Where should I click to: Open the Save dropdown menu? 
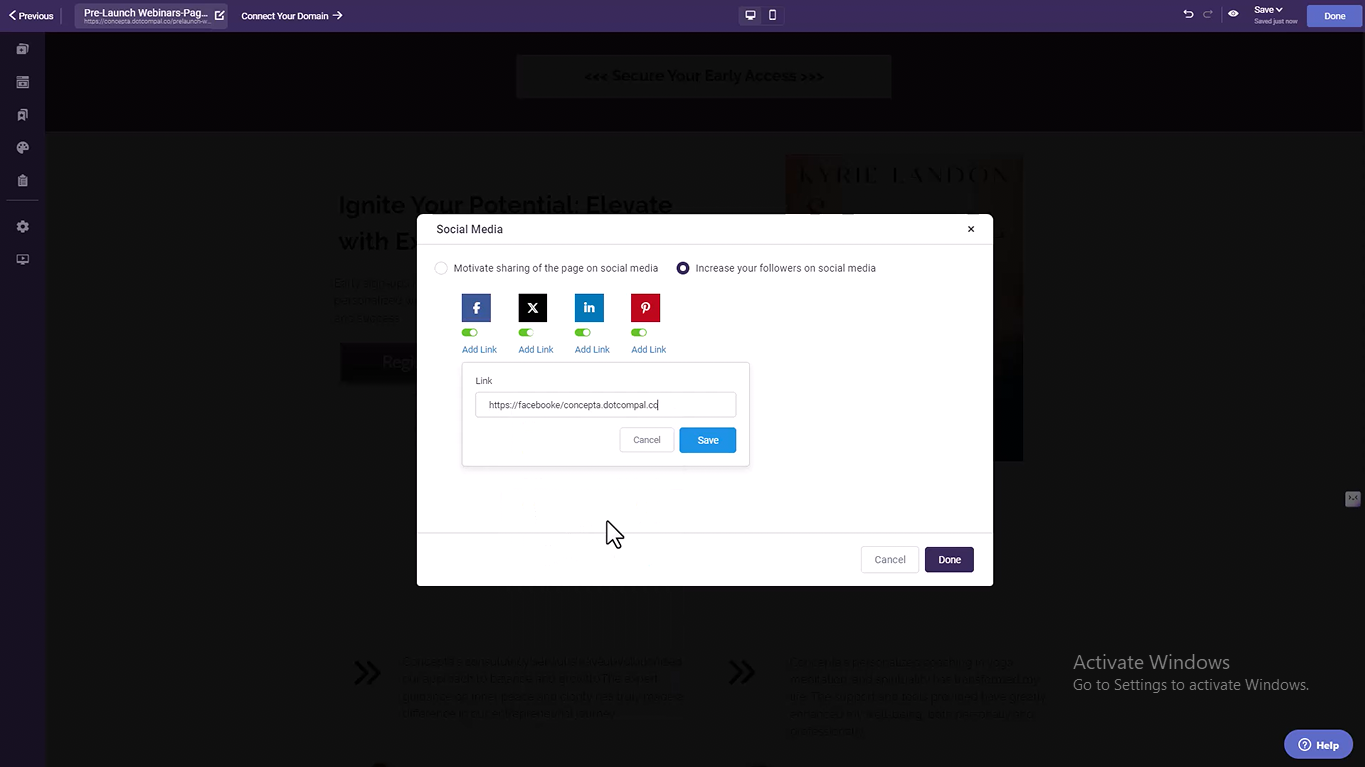[x=1268, y=10]
